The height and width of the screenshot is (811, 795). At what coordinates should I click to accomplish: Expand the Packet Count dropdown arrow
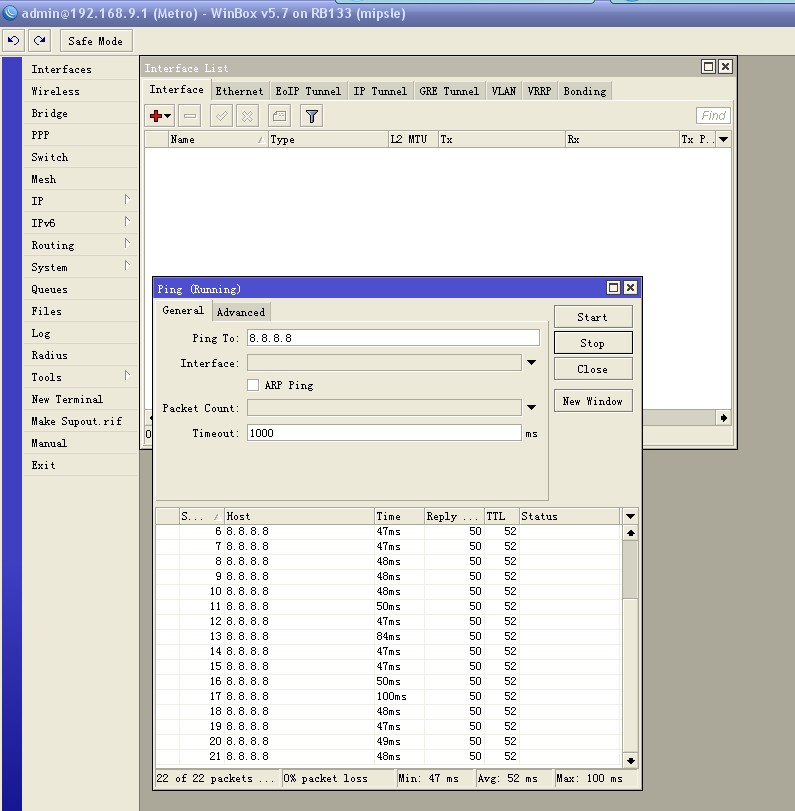click(x=531, y=408)
